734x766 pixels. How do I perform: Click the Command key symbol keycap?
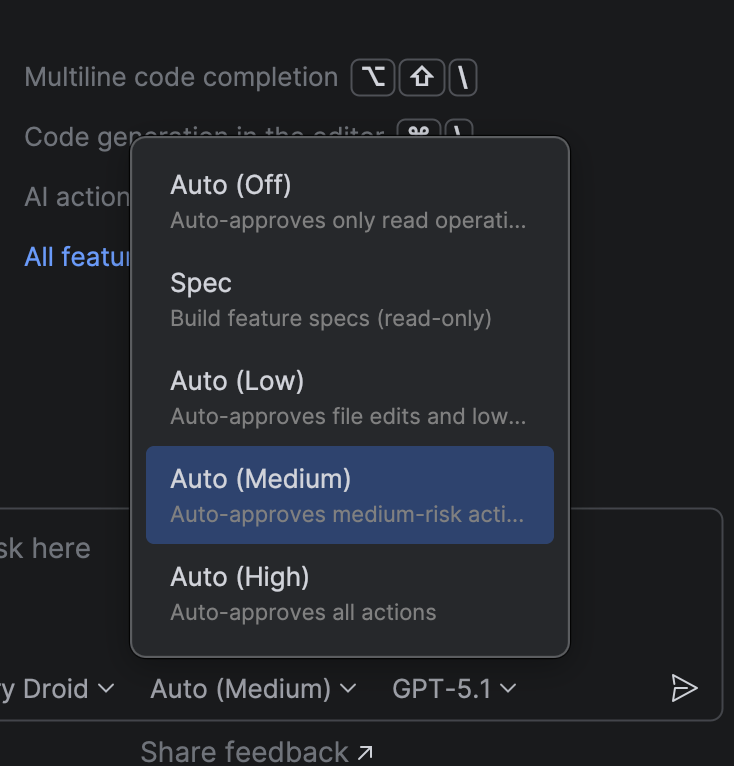(x=419, y=129)
